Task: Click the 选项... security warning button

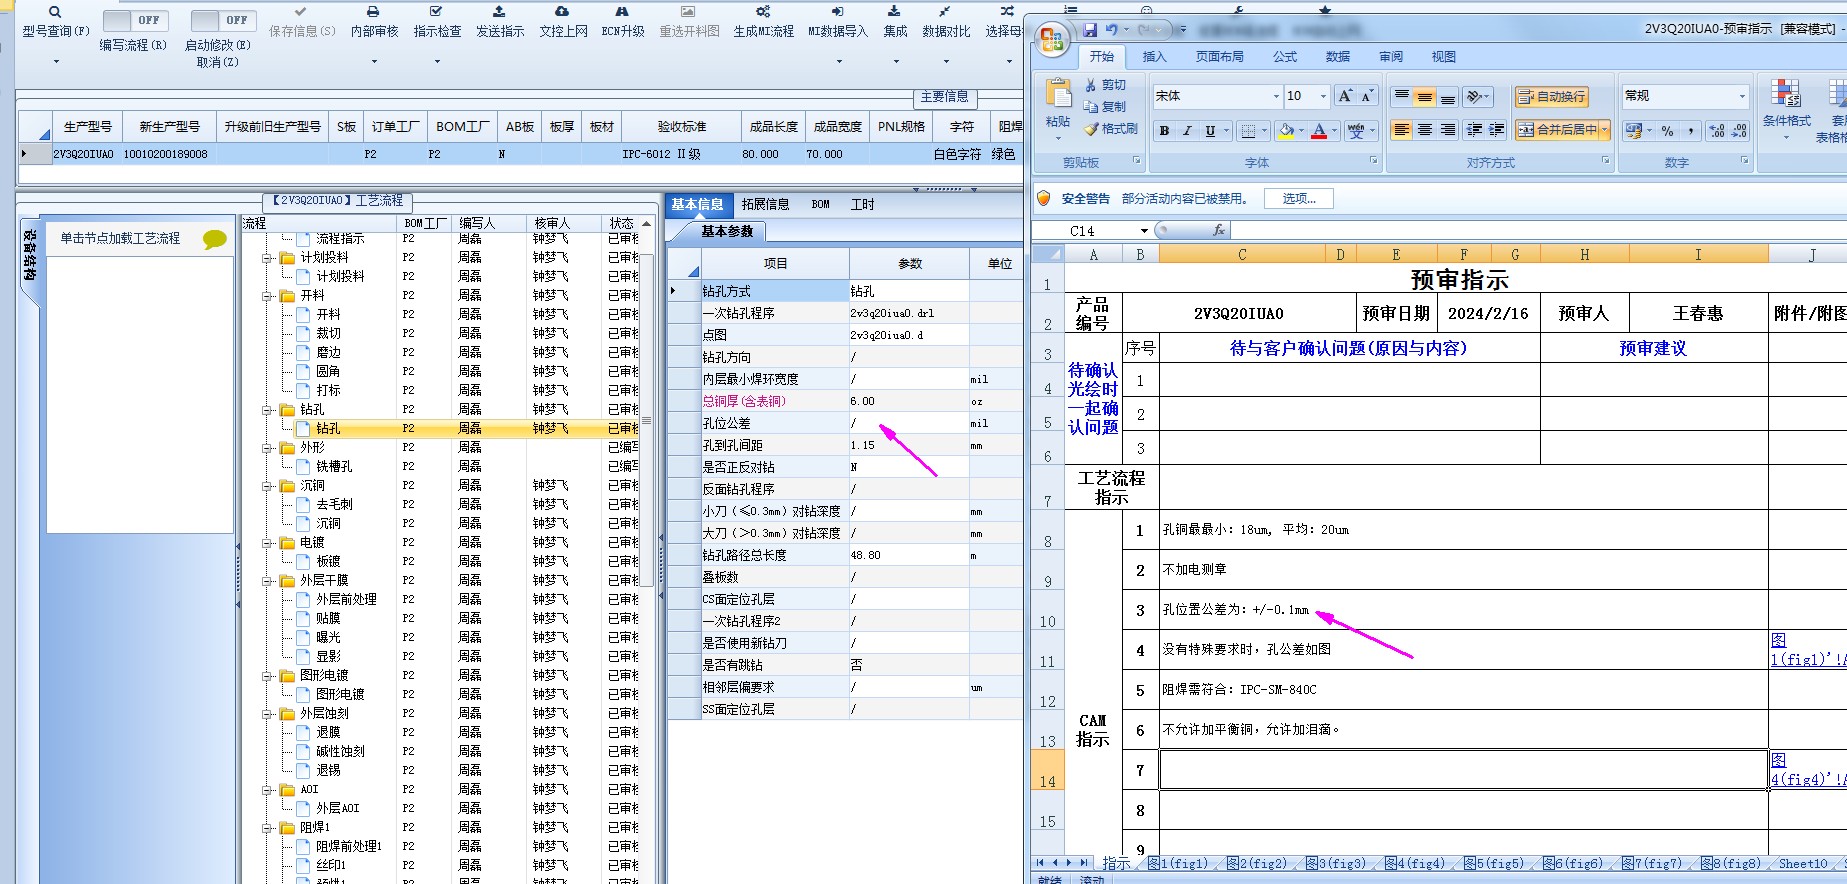Action: [x=1299, y=199]
